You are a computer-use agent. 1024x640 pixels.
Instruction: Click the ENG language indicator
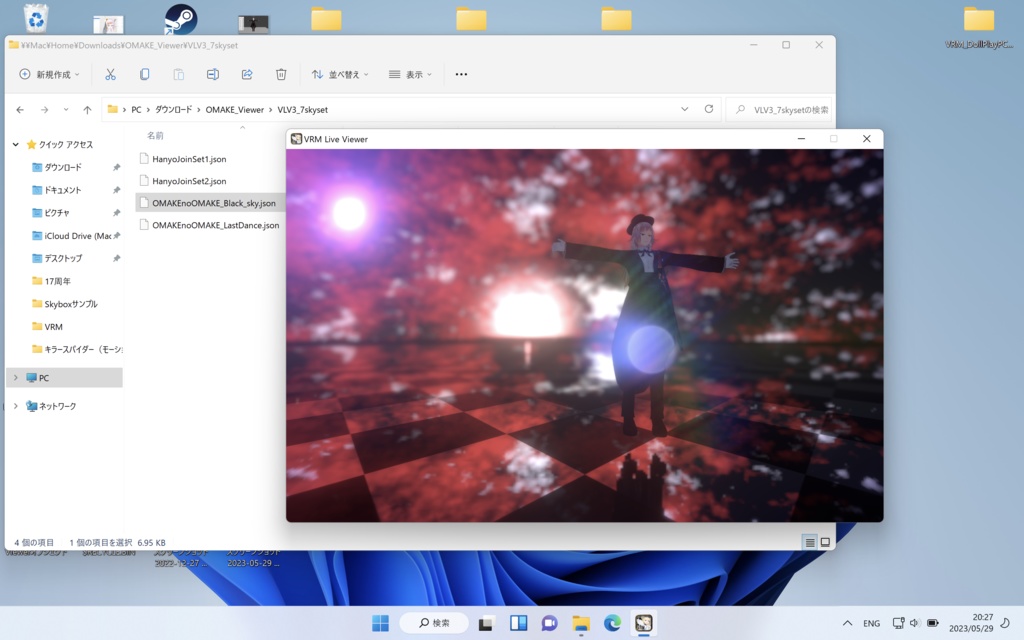(x=871, y=624)
